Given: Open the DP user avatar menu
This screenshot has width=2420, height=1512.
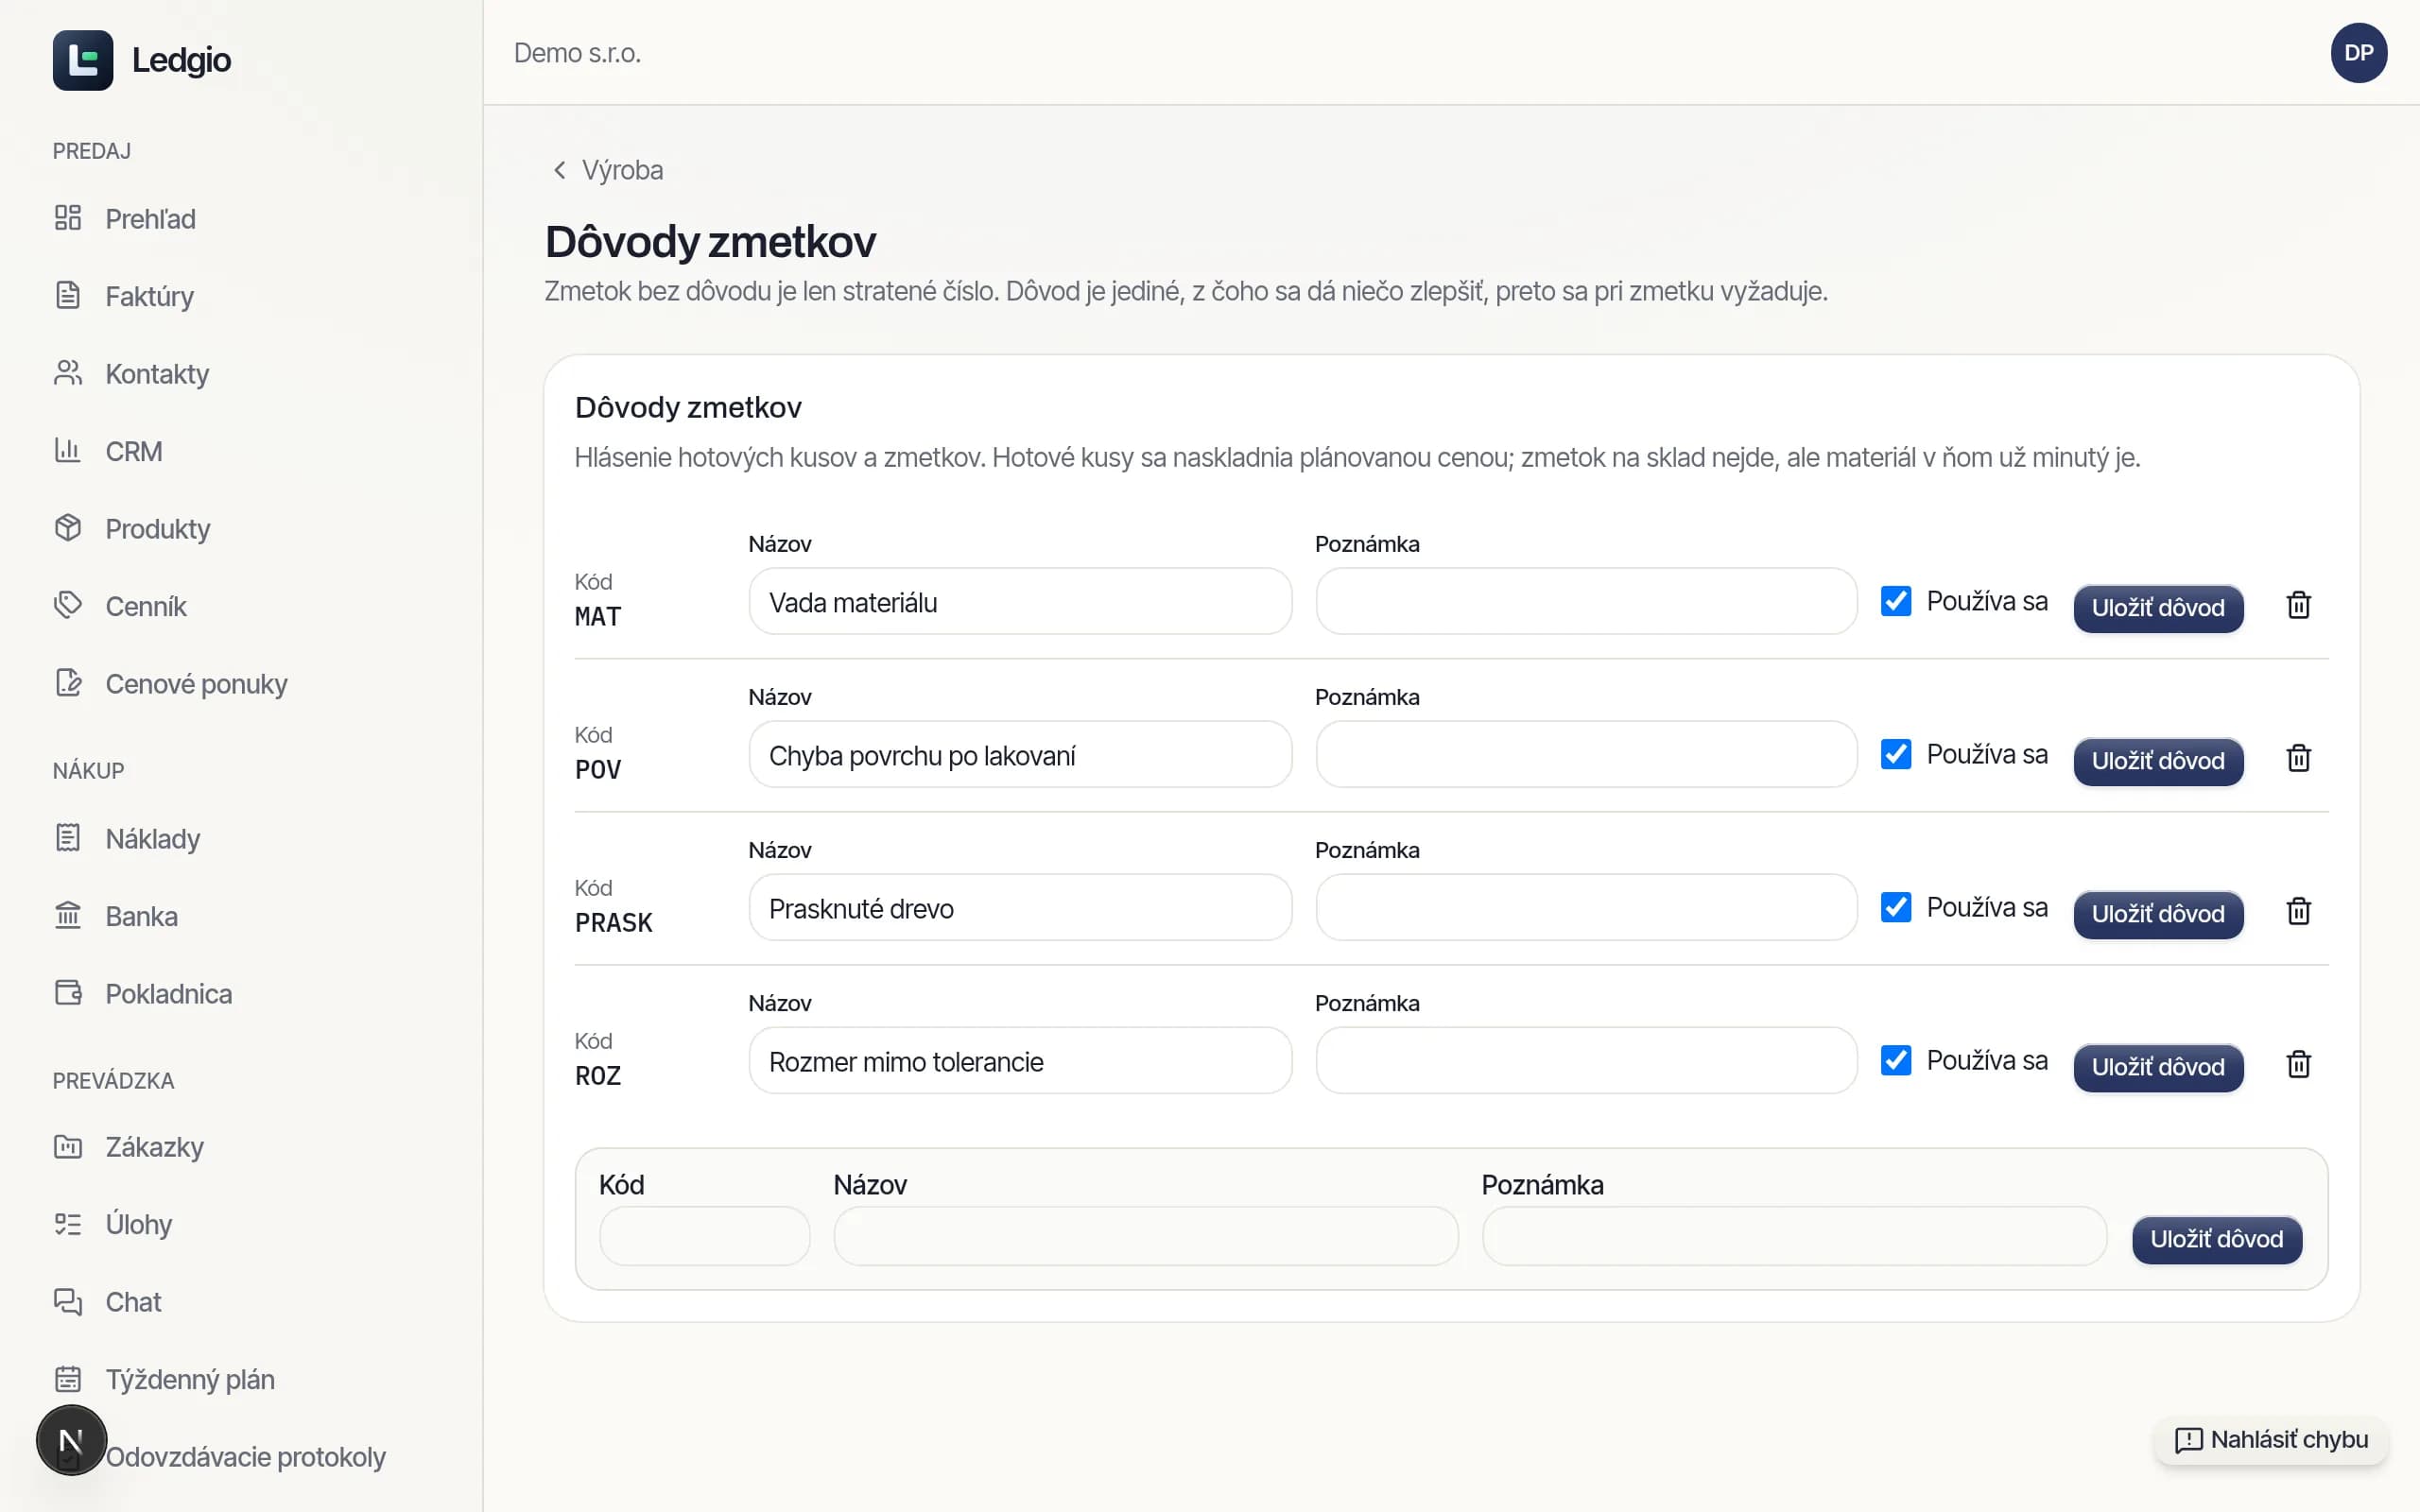Looking at the screenshot, I should [x=2358, y=53].
